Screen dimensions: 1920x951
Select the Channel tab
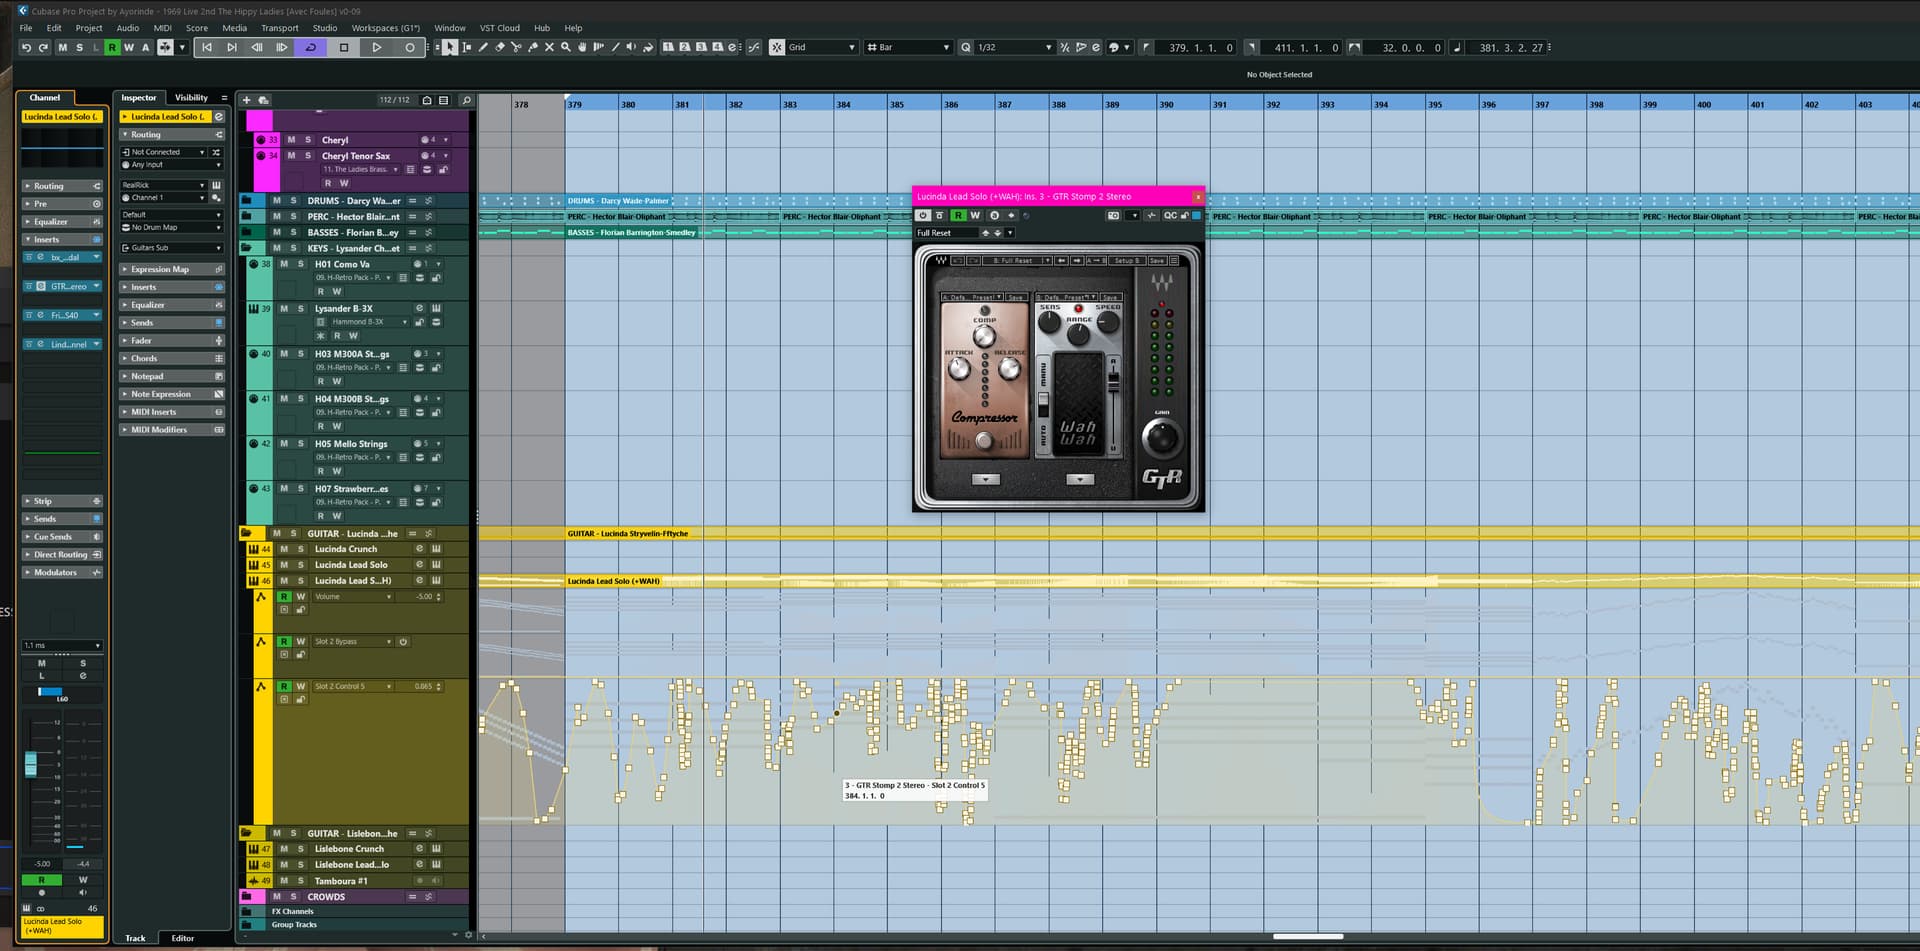pyautogui.click(x=45, y=98)
